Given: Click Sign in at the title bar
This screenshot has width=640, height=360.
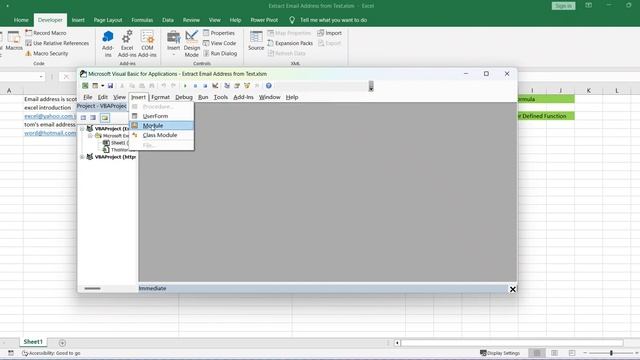Looking at the screenshot, I should [x=563, y=6].
